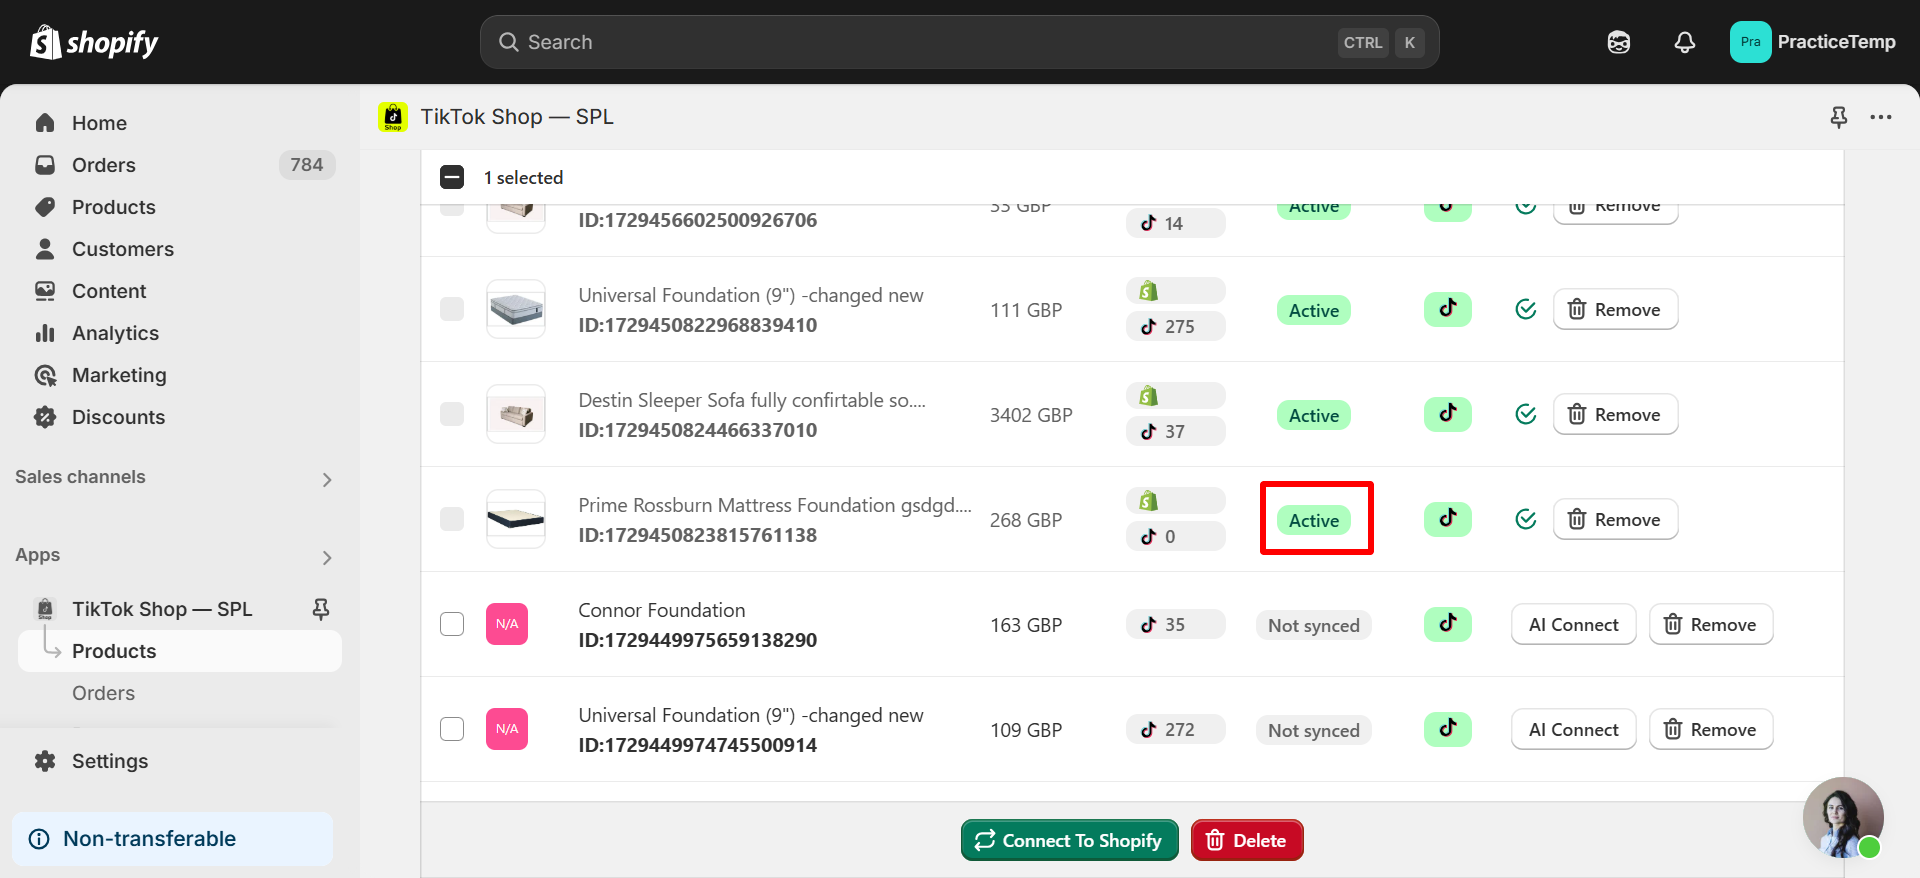This screenshot has height=878, width=1920.
Task: Click Not synced status of Connor Foundation
Action: 1313,625
